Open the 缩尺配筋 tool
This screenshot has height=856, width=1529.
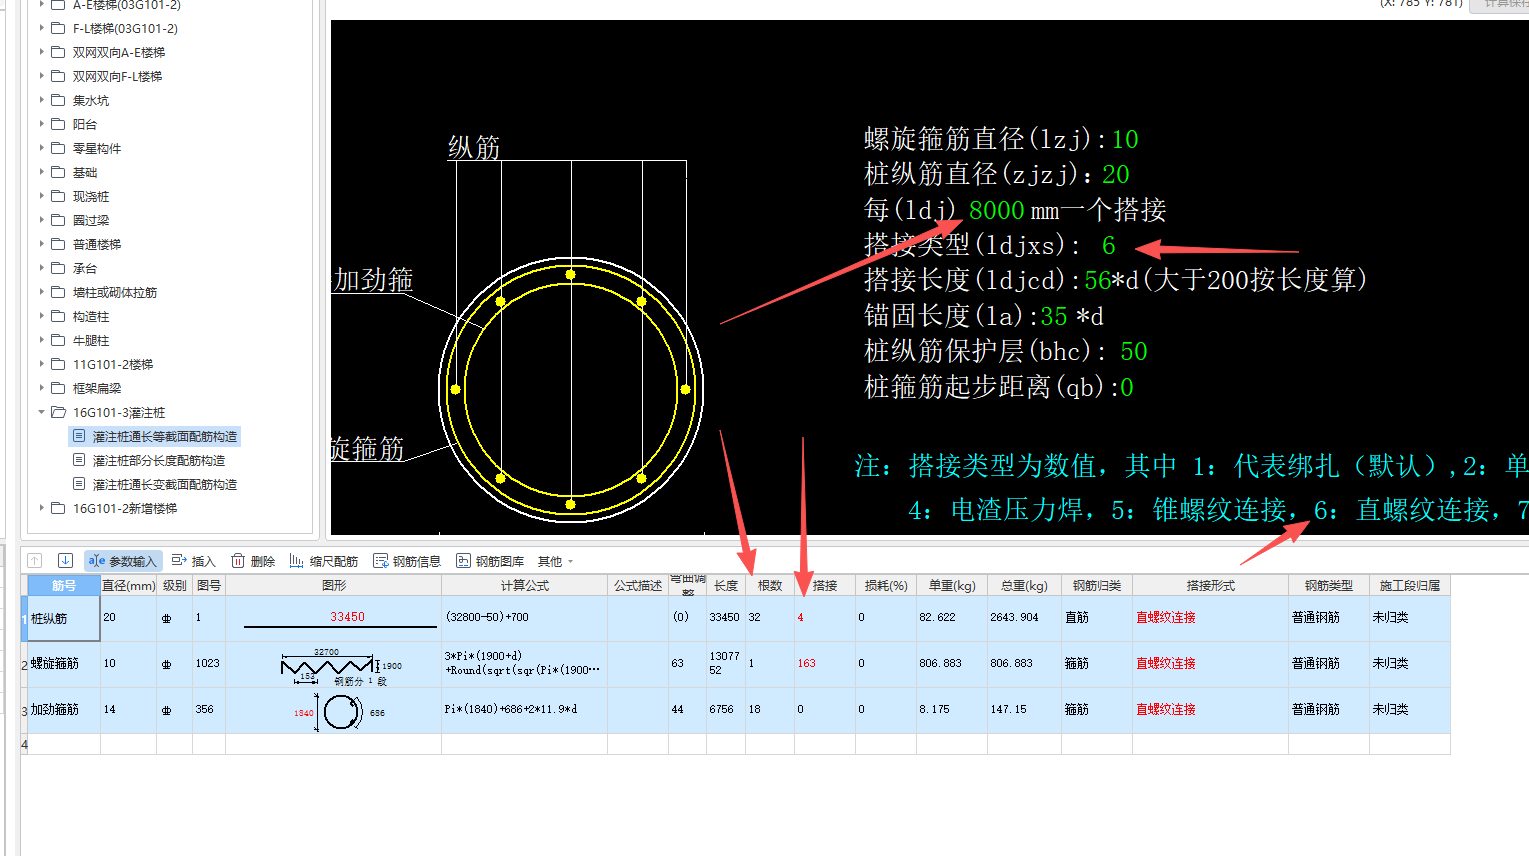pos(324,560)
